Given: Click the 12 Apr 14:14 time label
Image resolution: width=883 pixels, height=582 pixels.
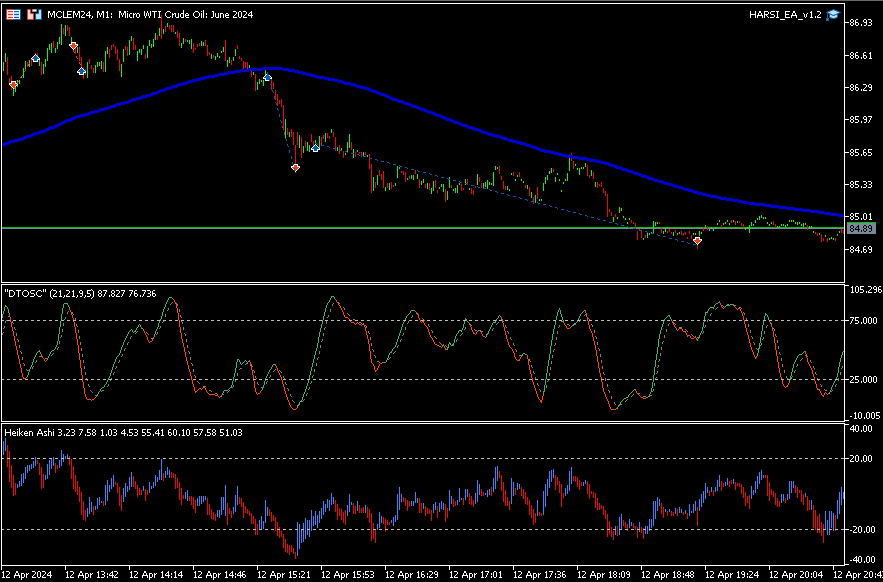Looking at the screenshot, I should coord(156,575).
